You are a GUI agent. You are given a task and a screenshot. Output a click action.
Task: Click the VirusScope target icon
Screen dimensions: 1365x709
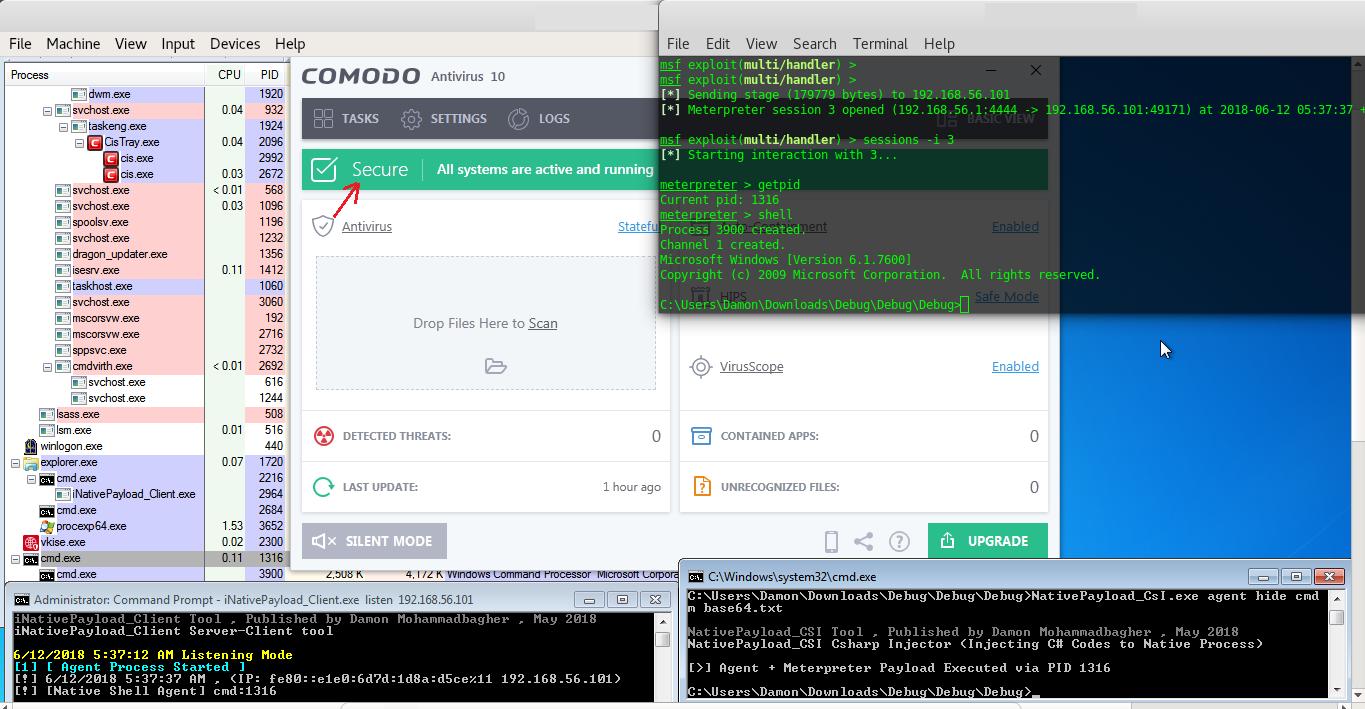coord(701,367)
